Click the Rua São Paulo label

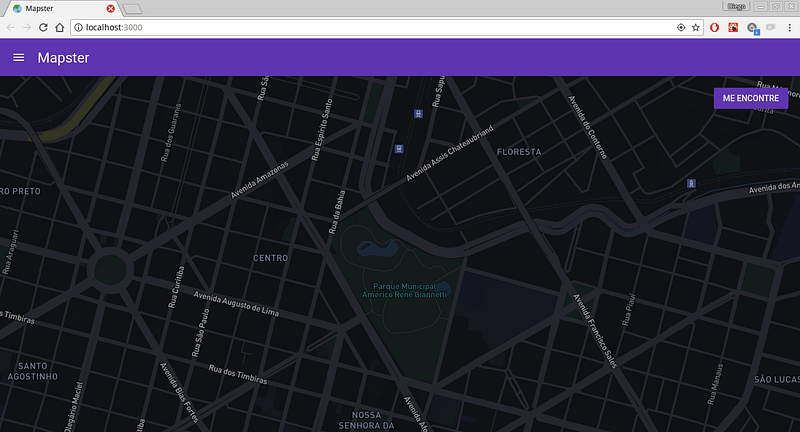pyautogui.click(x=201, y=333)
